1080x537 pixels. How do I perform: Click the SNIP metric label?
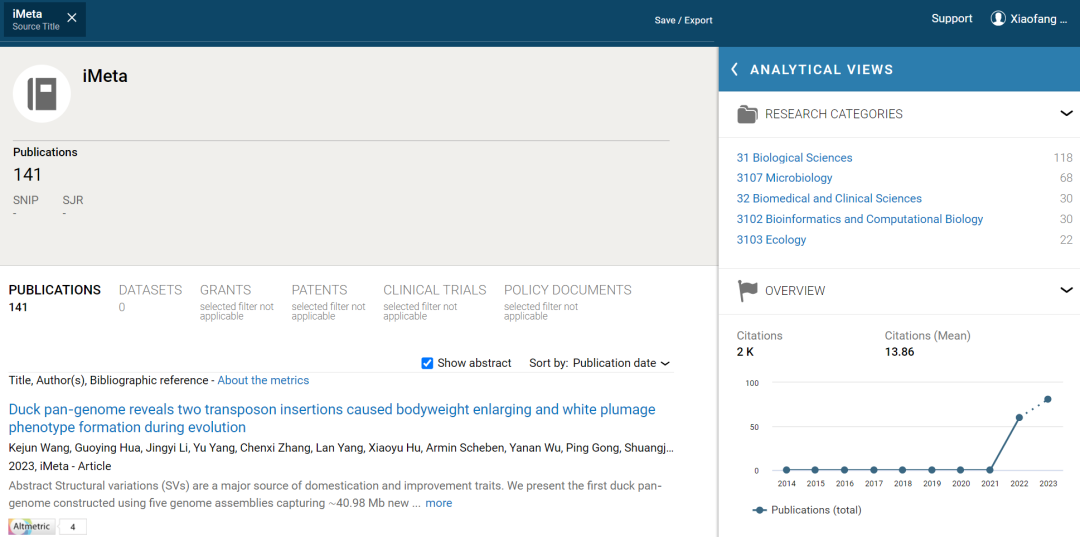point(25,200)
